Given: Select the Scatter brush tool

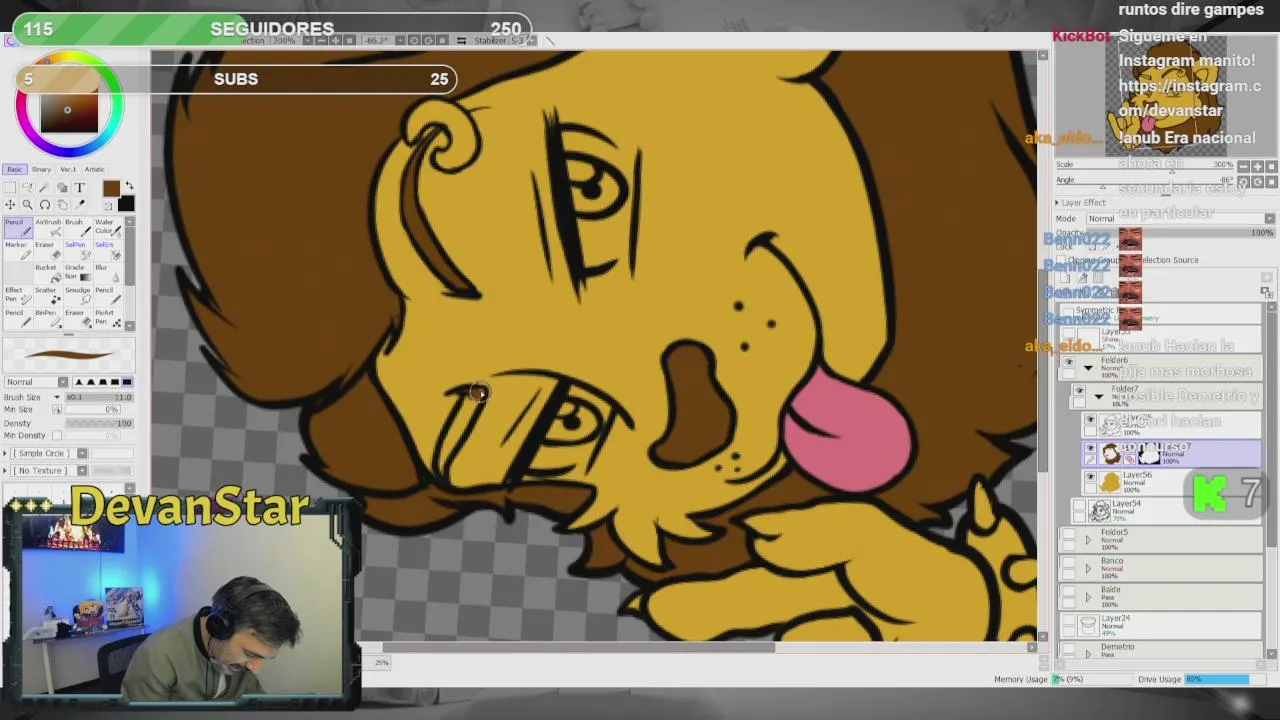Looking at the screenshot, I should tap(49, 296).
